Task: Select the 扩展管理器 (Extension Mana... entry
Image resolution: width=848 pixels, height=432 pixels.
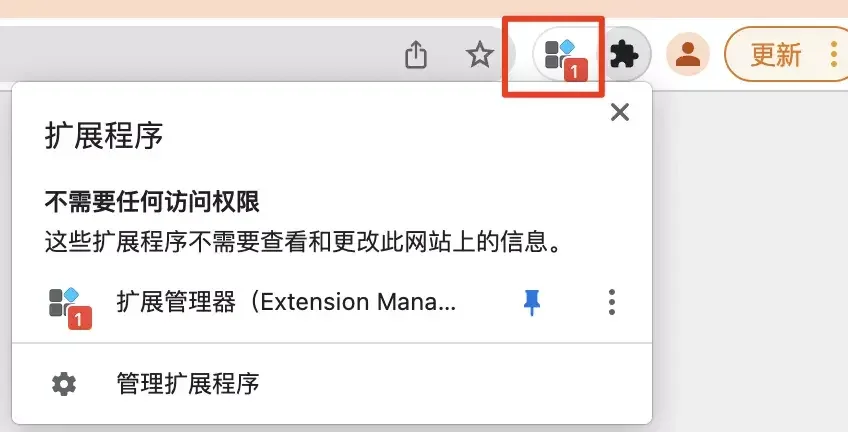Action: pos(286,302)
